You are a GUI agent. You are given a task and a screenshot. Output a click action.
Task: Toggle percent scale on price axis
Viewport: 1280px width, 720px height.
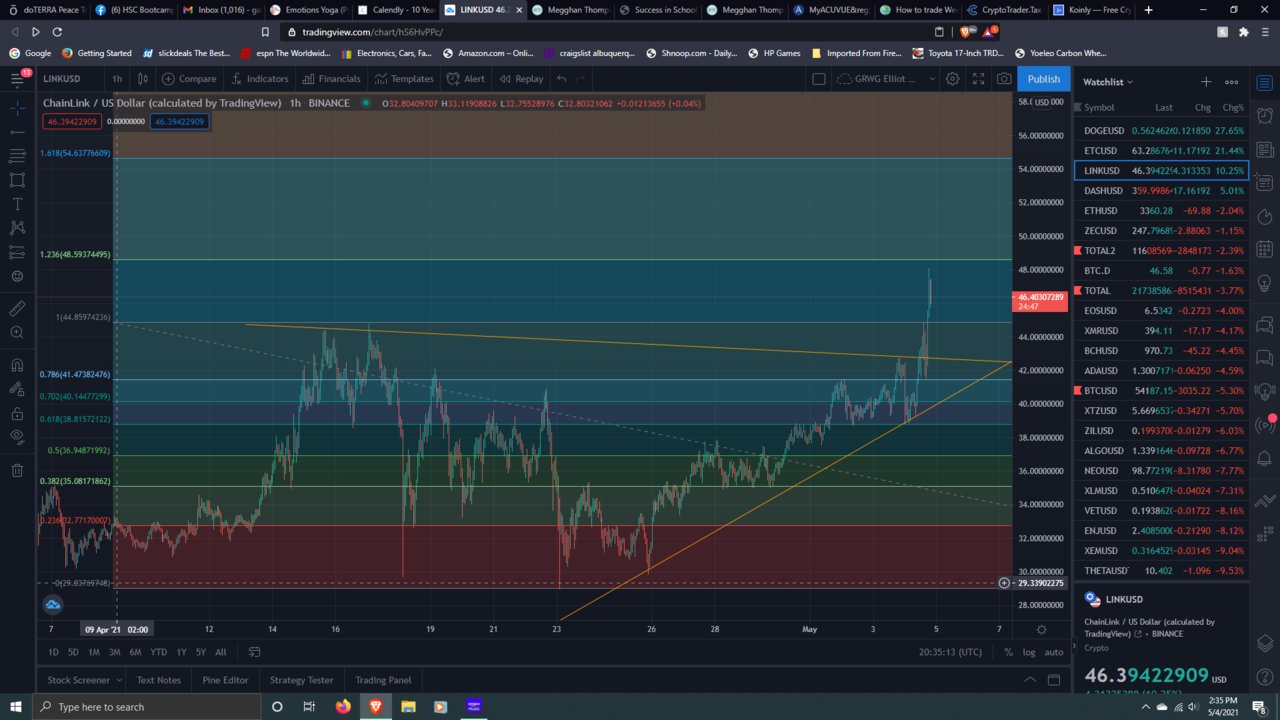click(1008, 652)
